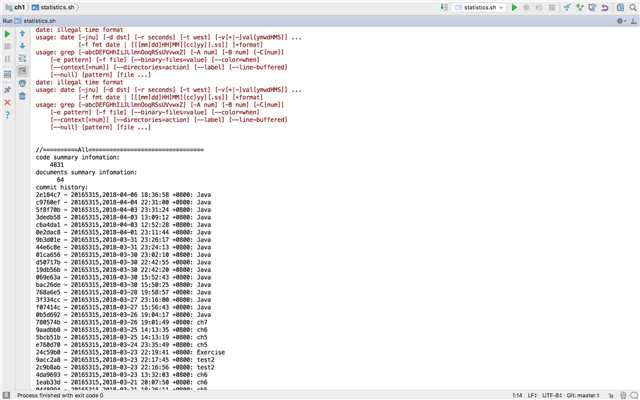Image resolution: width=640 pixels, height=400 pixels.
Task: Toggle read-only lock icon in status bar
Action: (x=611, y=395)
